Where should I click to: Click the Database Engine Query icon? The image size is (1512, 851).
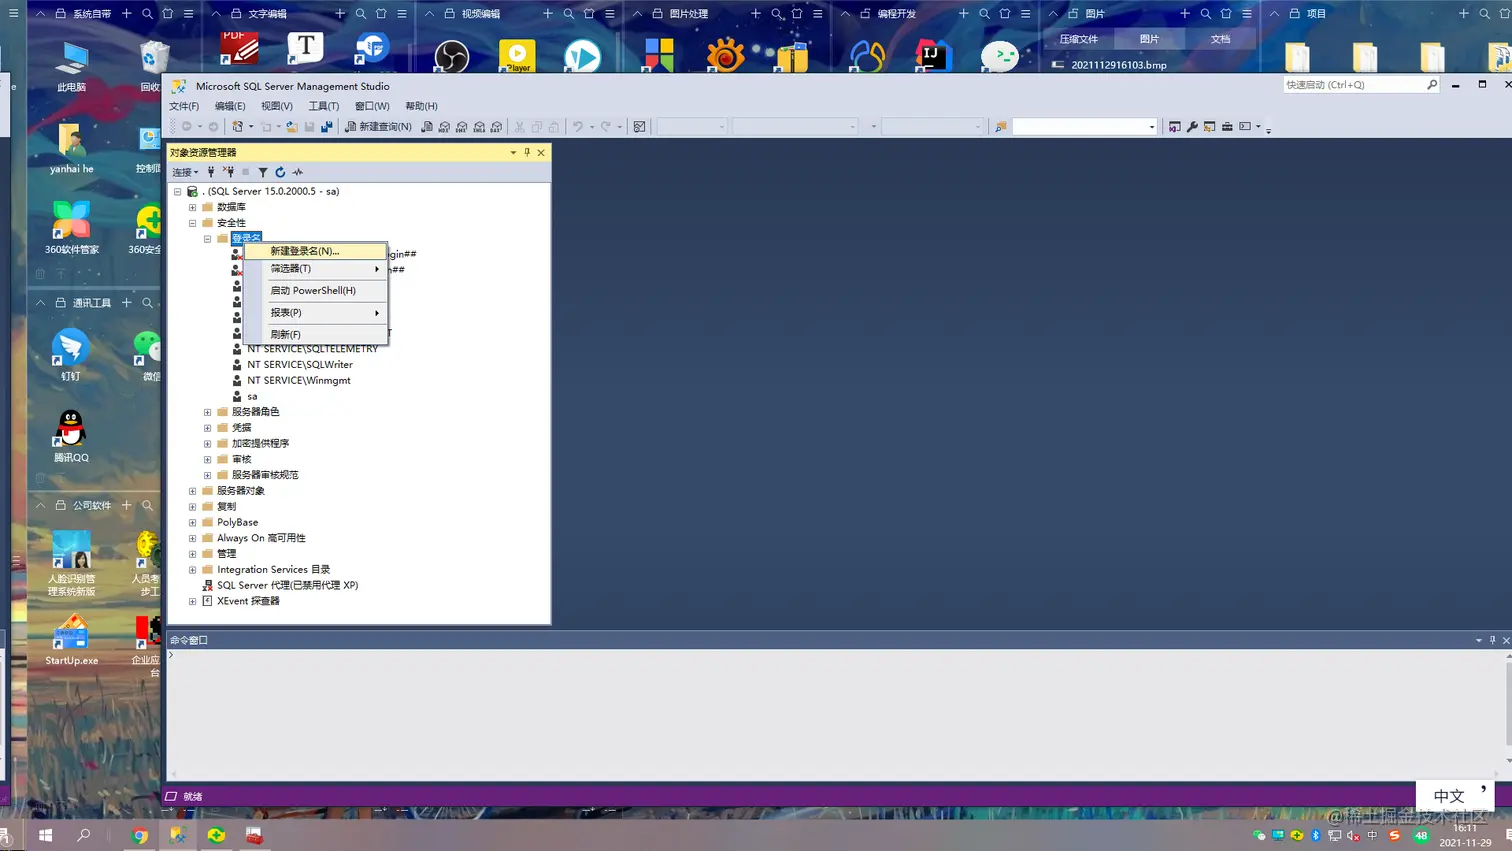427,127
